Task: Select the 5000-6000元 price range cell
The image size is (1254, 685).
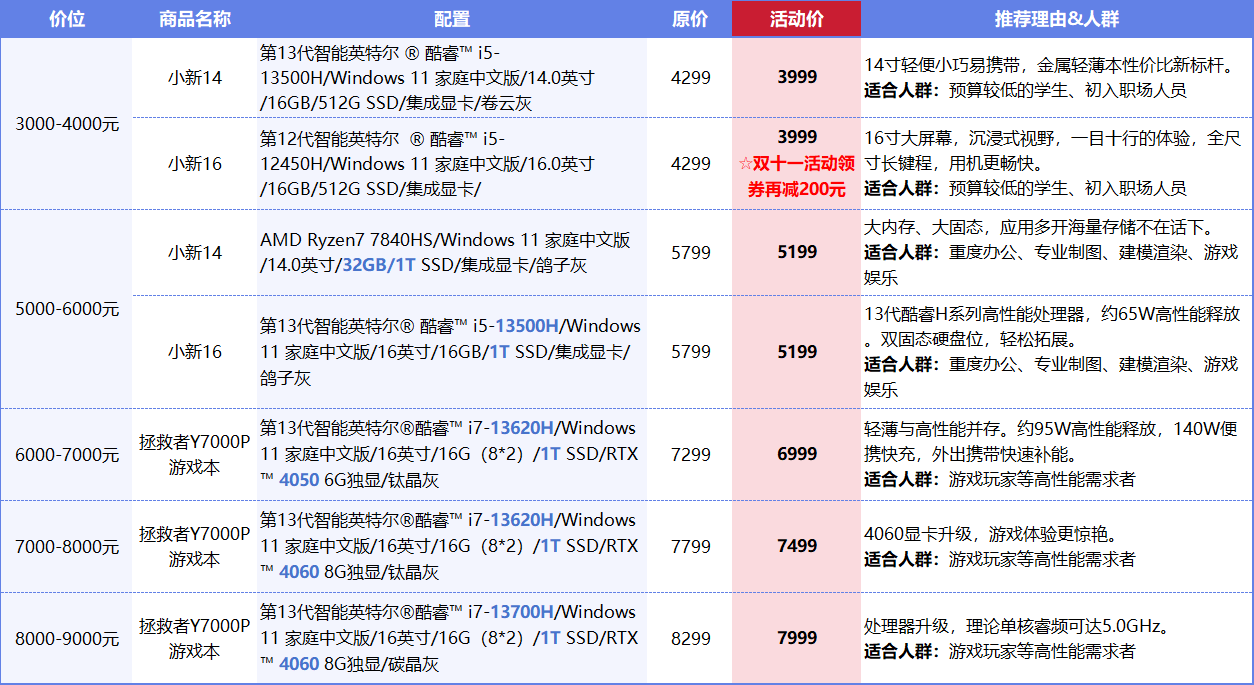Action: coord(67,309)
